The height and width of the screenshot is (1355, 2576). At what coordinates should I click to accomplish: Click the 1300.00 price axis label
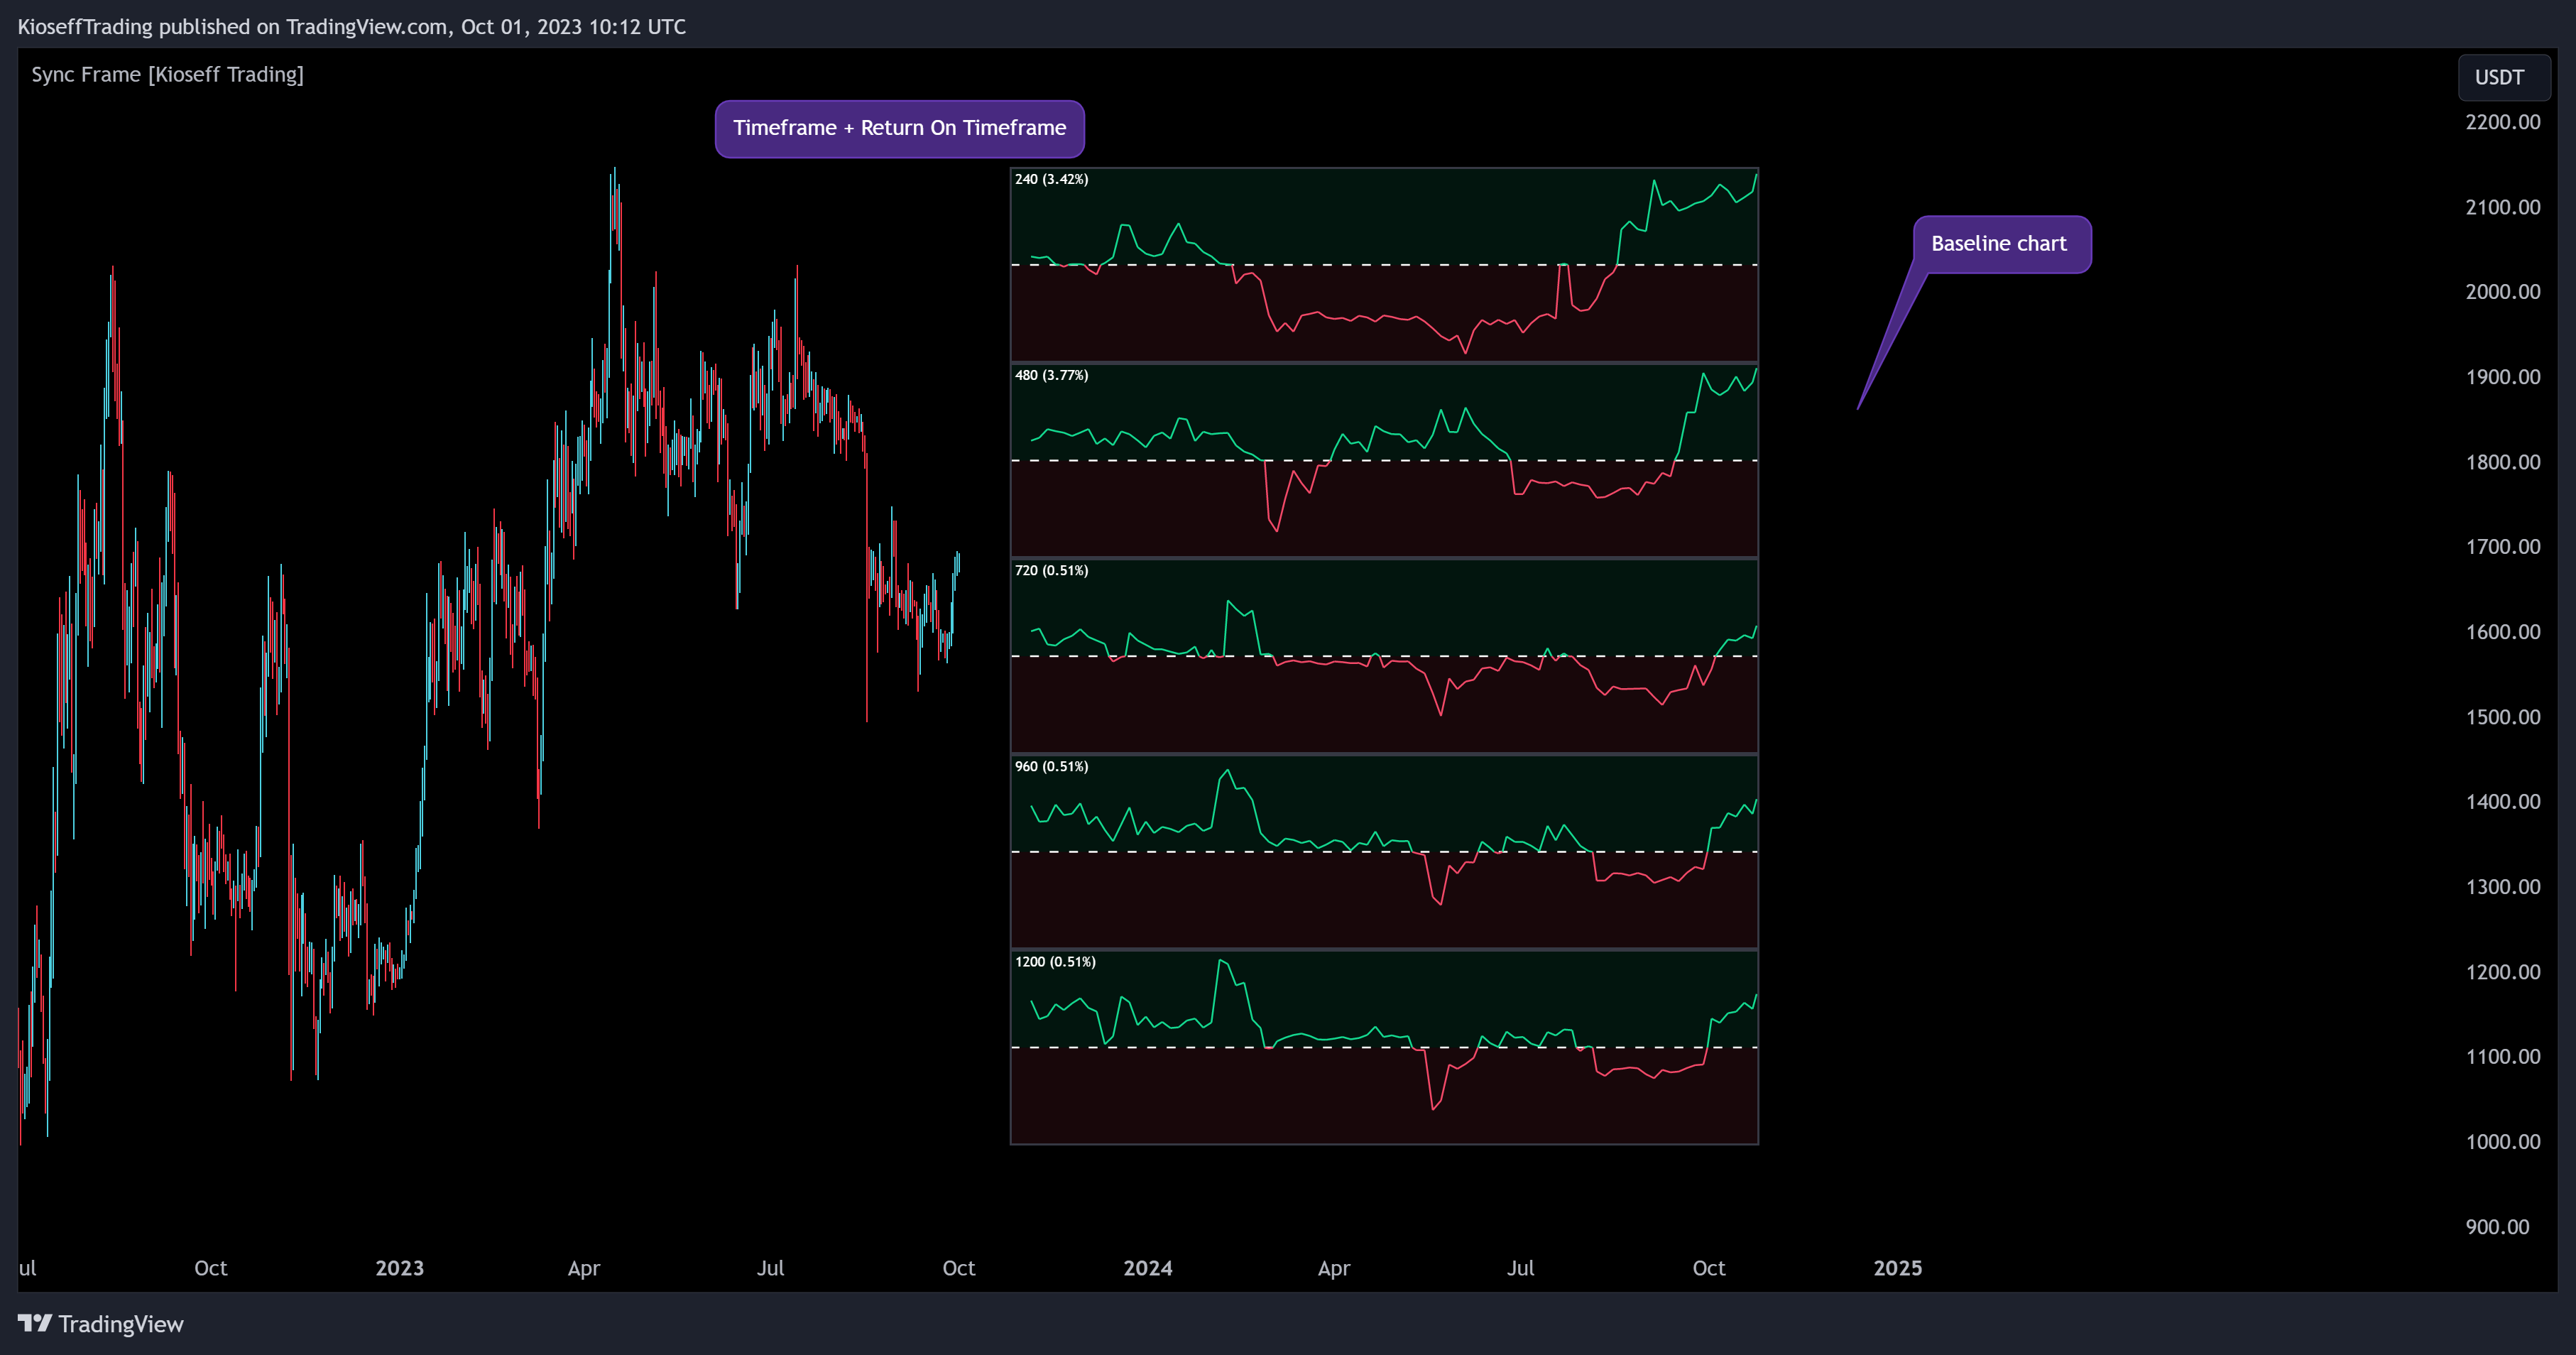(2502, 887)
